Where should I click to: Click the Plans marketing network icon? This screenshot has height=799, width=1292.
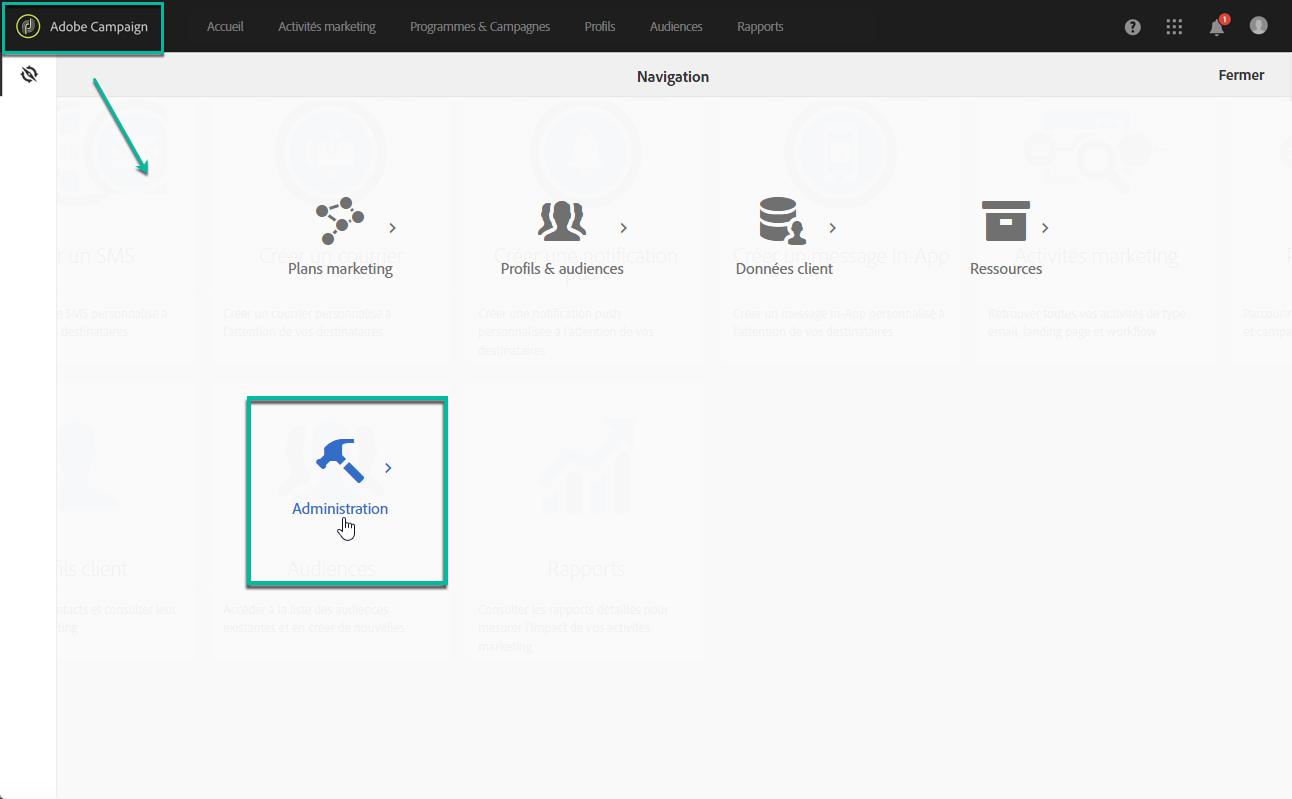pyautogui.click(x=340, y=221)
